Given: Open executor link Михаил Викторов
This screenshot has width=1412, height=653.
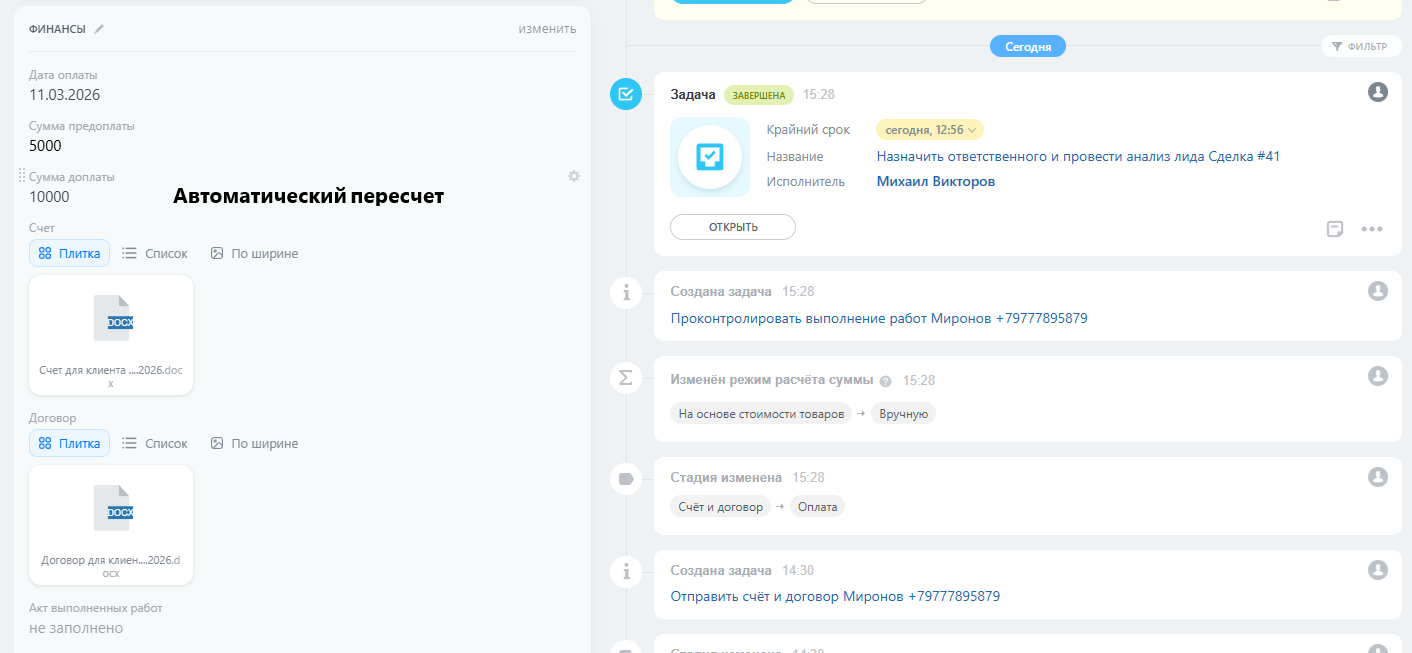Looking at the screenshot, I should pos(935,182).
